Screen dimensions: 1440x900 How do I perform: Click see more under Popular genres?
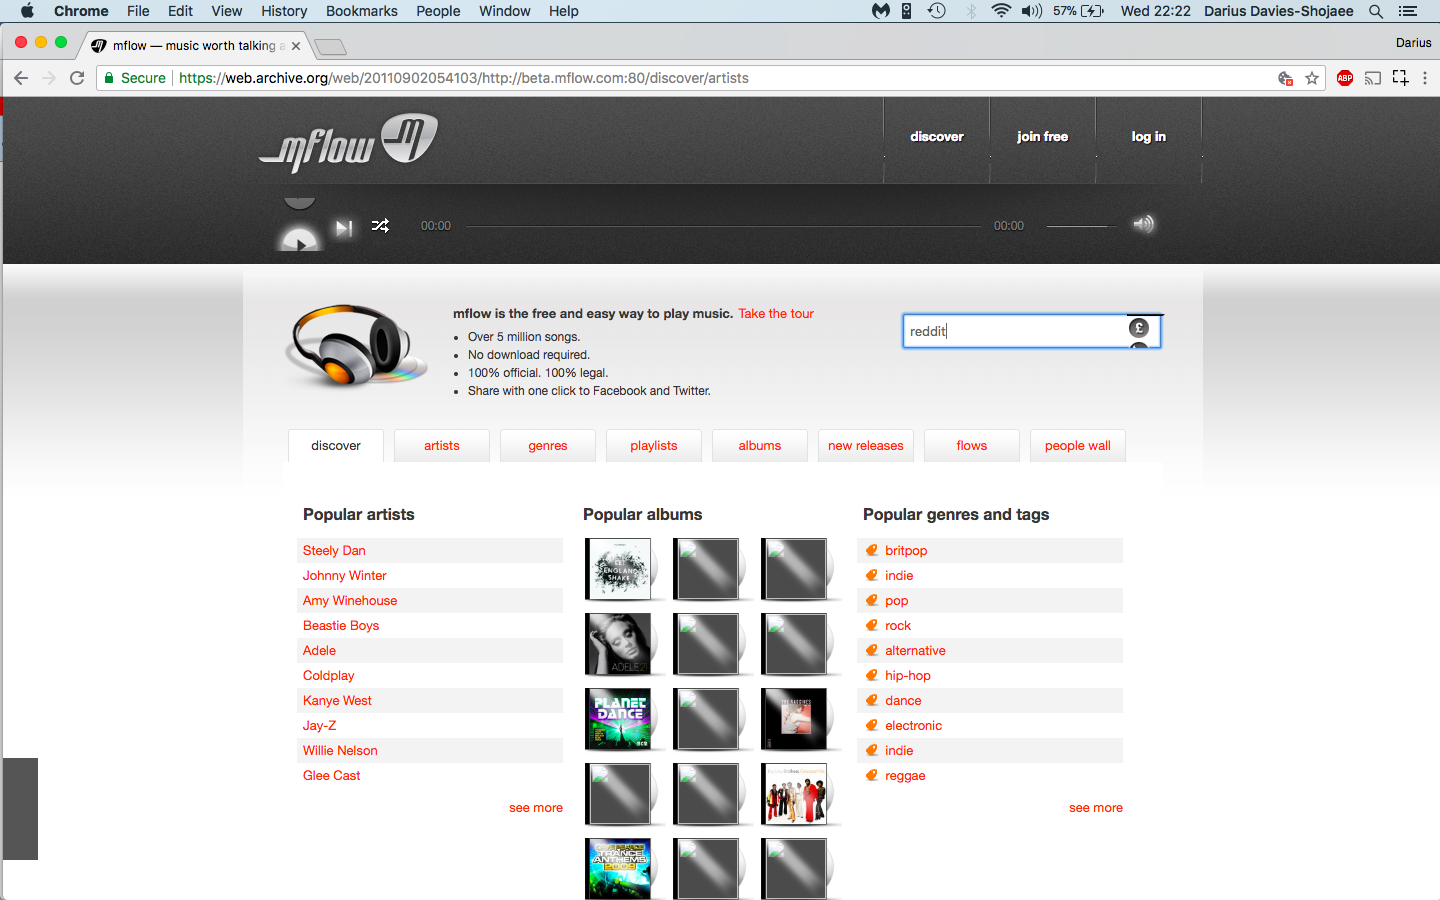tap(1096, 808)
